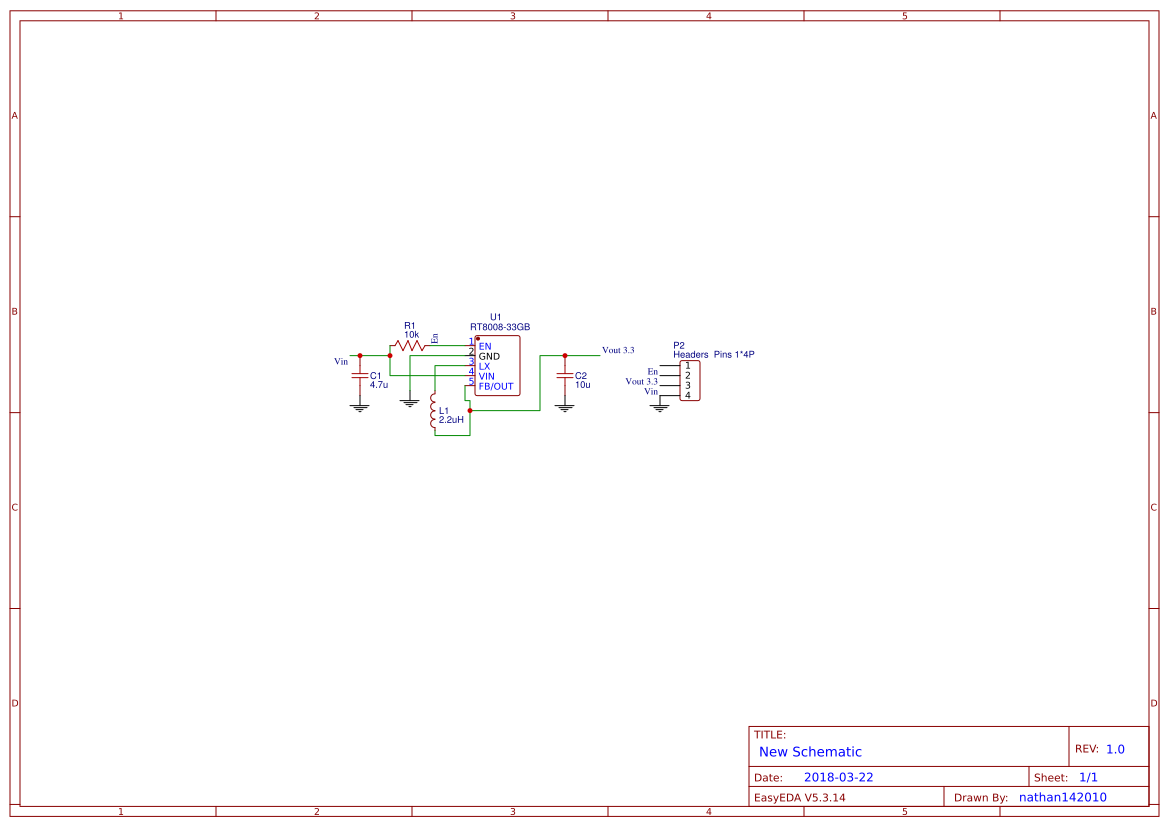The width and height of the screenshot is (1169, 827).
Task: Select capacitor C1 4.7u symbol
Action: pos(360,377)
